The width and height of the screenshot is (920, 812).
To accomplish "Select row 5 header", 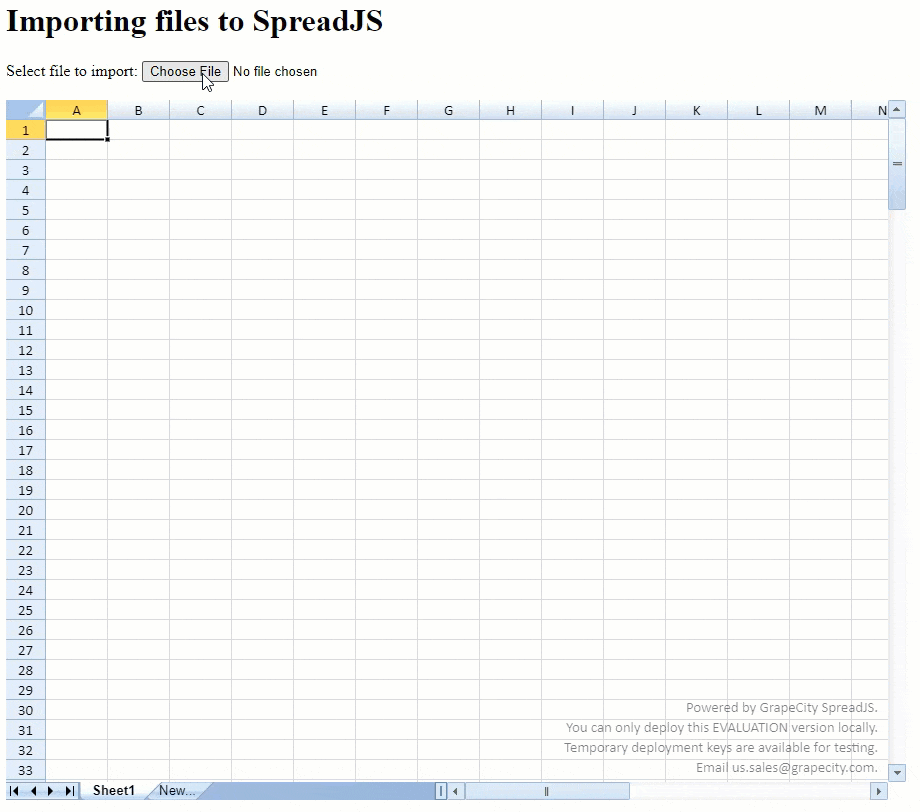I will (26, 210).
